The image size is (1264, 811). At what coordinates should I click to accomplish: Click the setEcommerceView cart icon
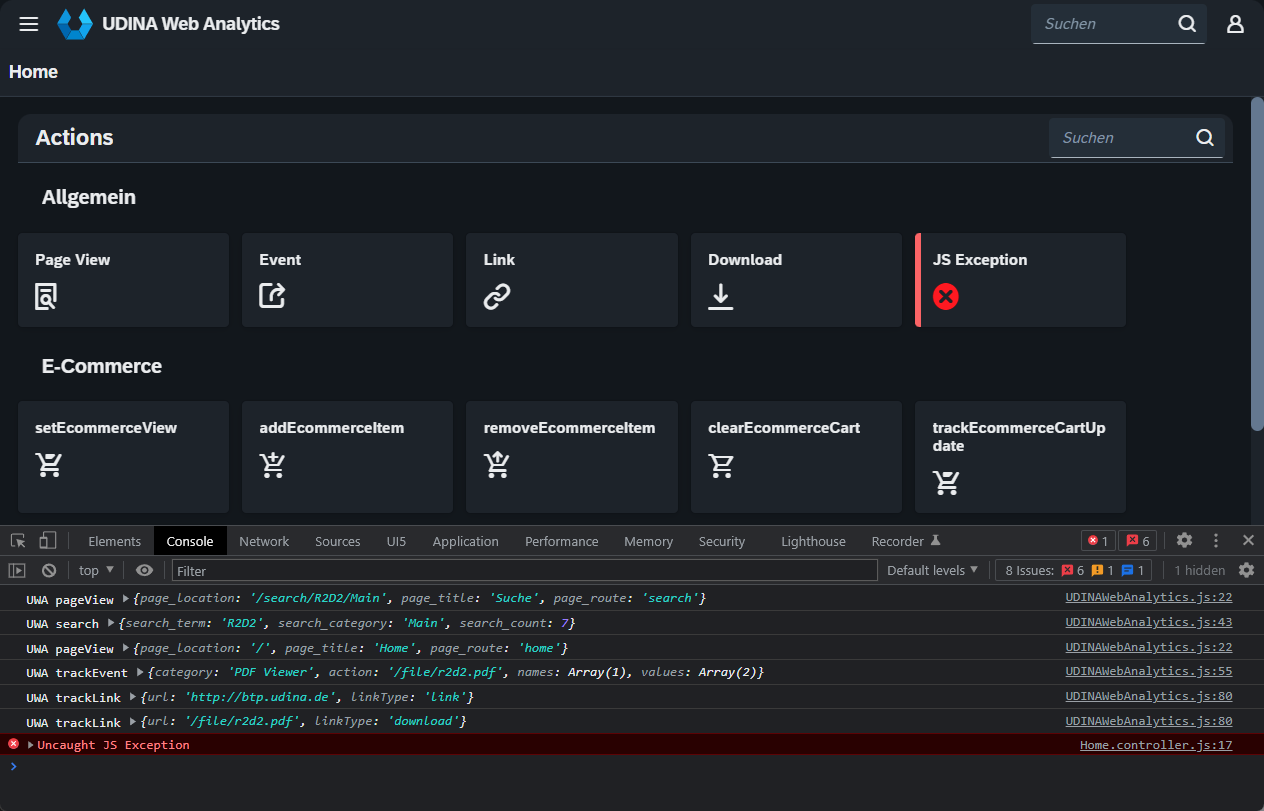(48, 464)
